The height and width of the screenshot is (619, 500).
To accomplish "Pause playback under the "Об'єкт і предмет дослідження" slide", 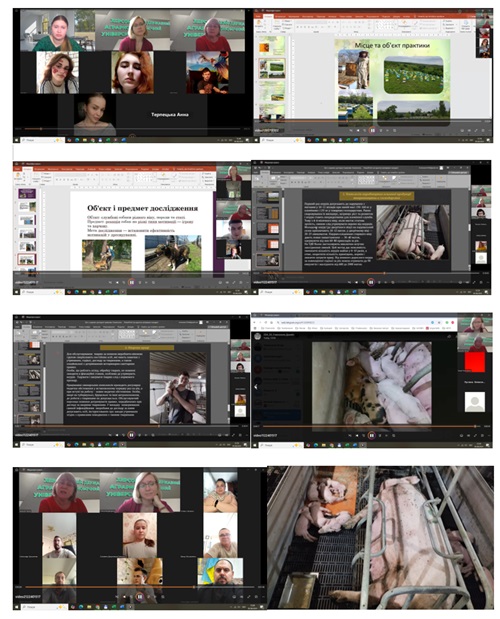I will coord(131,282).
